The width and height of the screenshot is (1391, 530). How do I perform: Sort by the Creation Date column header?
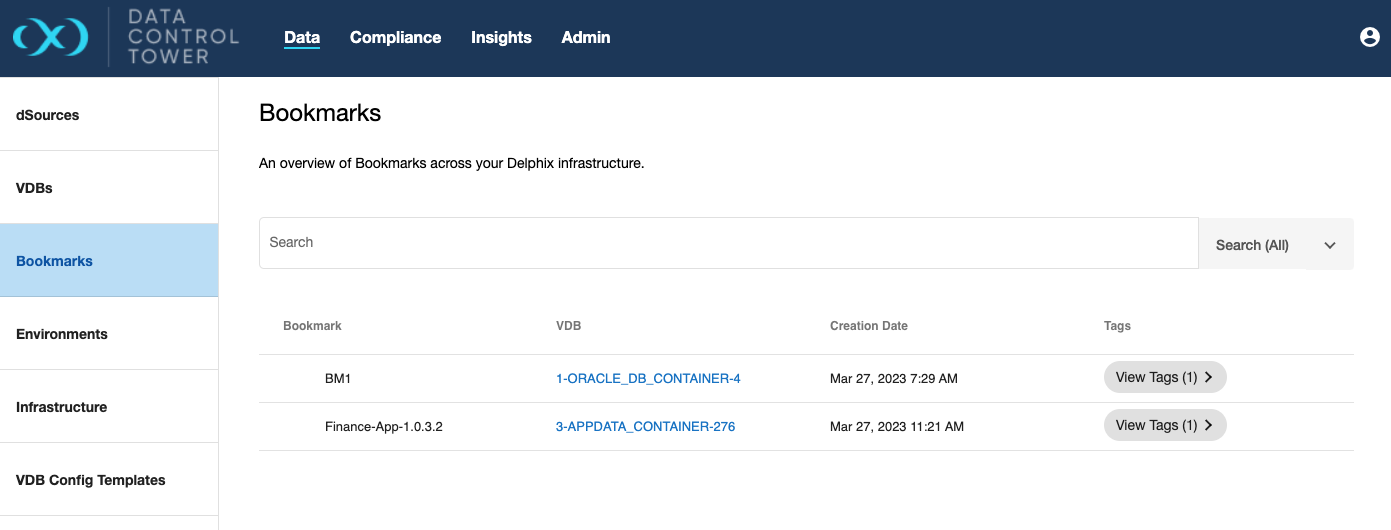coord(868,326)
